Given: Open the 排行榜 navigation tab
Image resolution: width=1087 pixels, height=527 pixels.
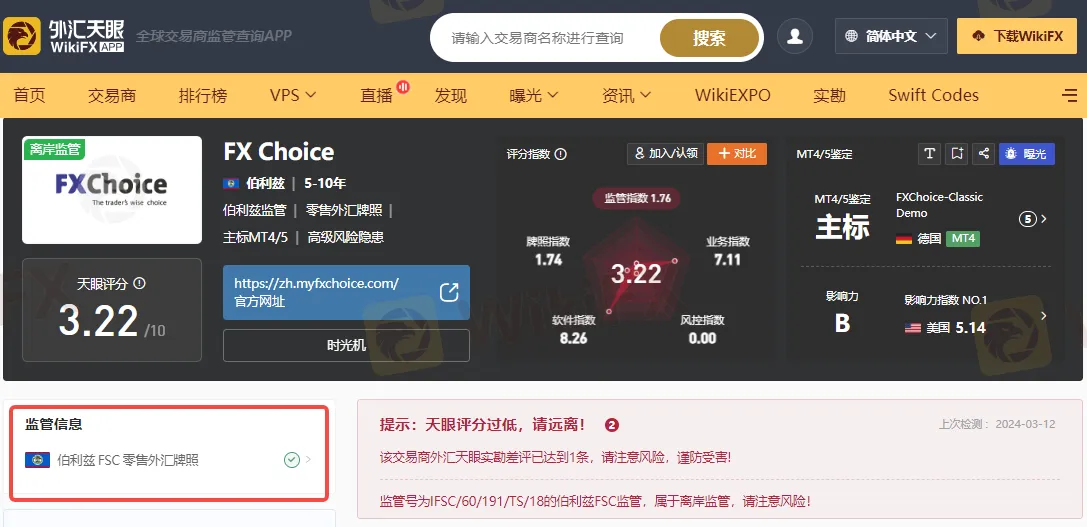Looking at the screenshot, I should tap(202, 95).
